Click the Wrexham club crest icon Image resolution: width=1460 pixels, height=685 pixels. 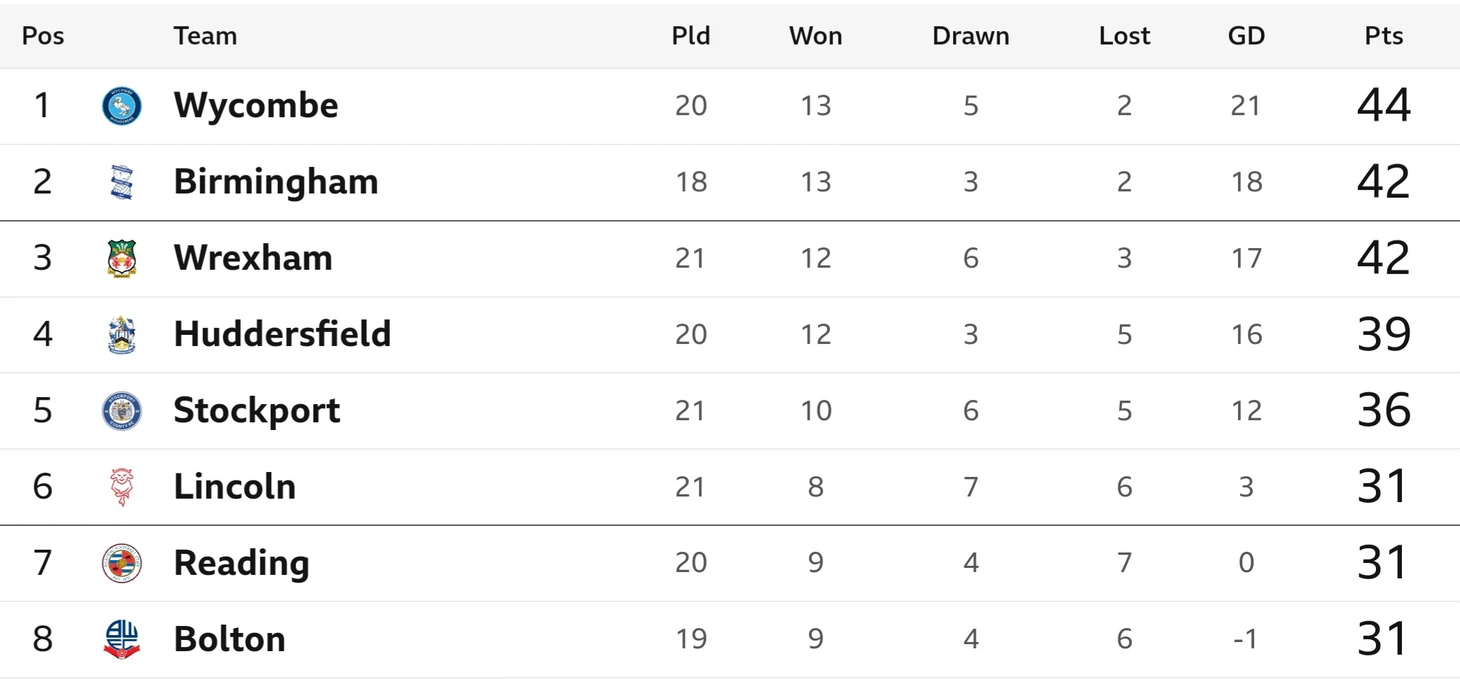click(122, 258)
